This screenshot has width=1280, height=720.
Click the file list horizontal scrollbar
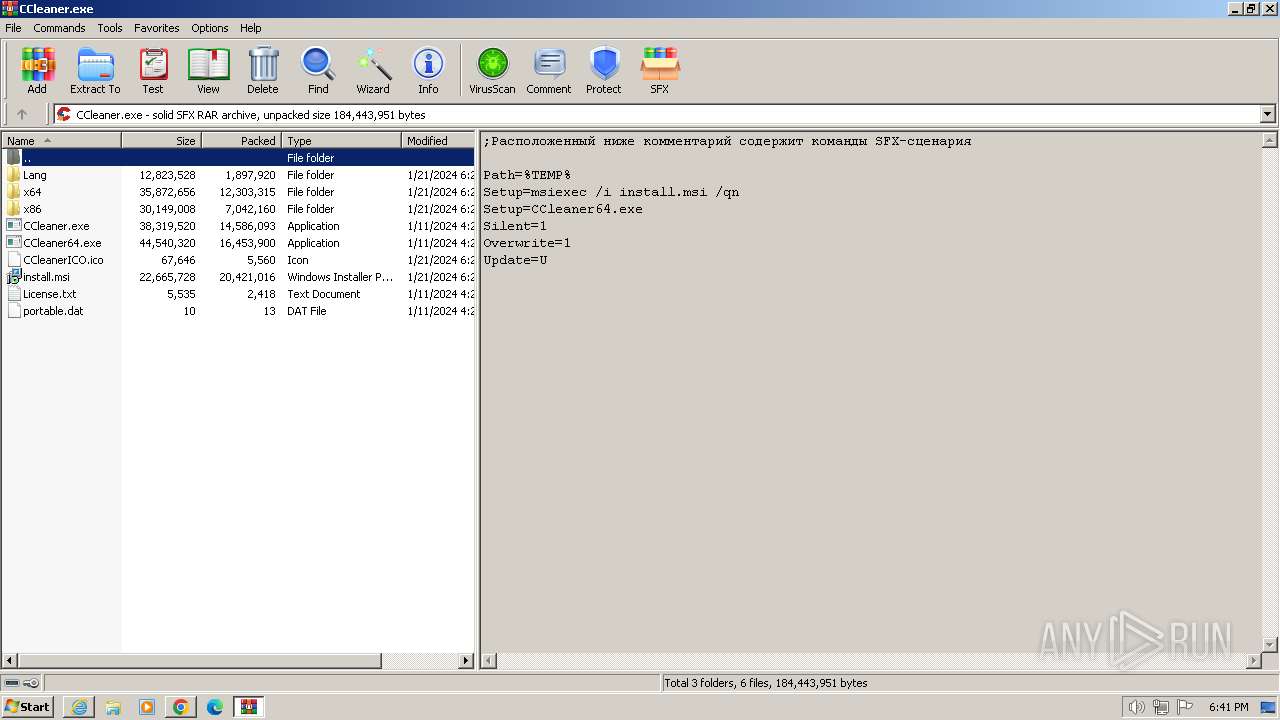(x=200, y=661)
